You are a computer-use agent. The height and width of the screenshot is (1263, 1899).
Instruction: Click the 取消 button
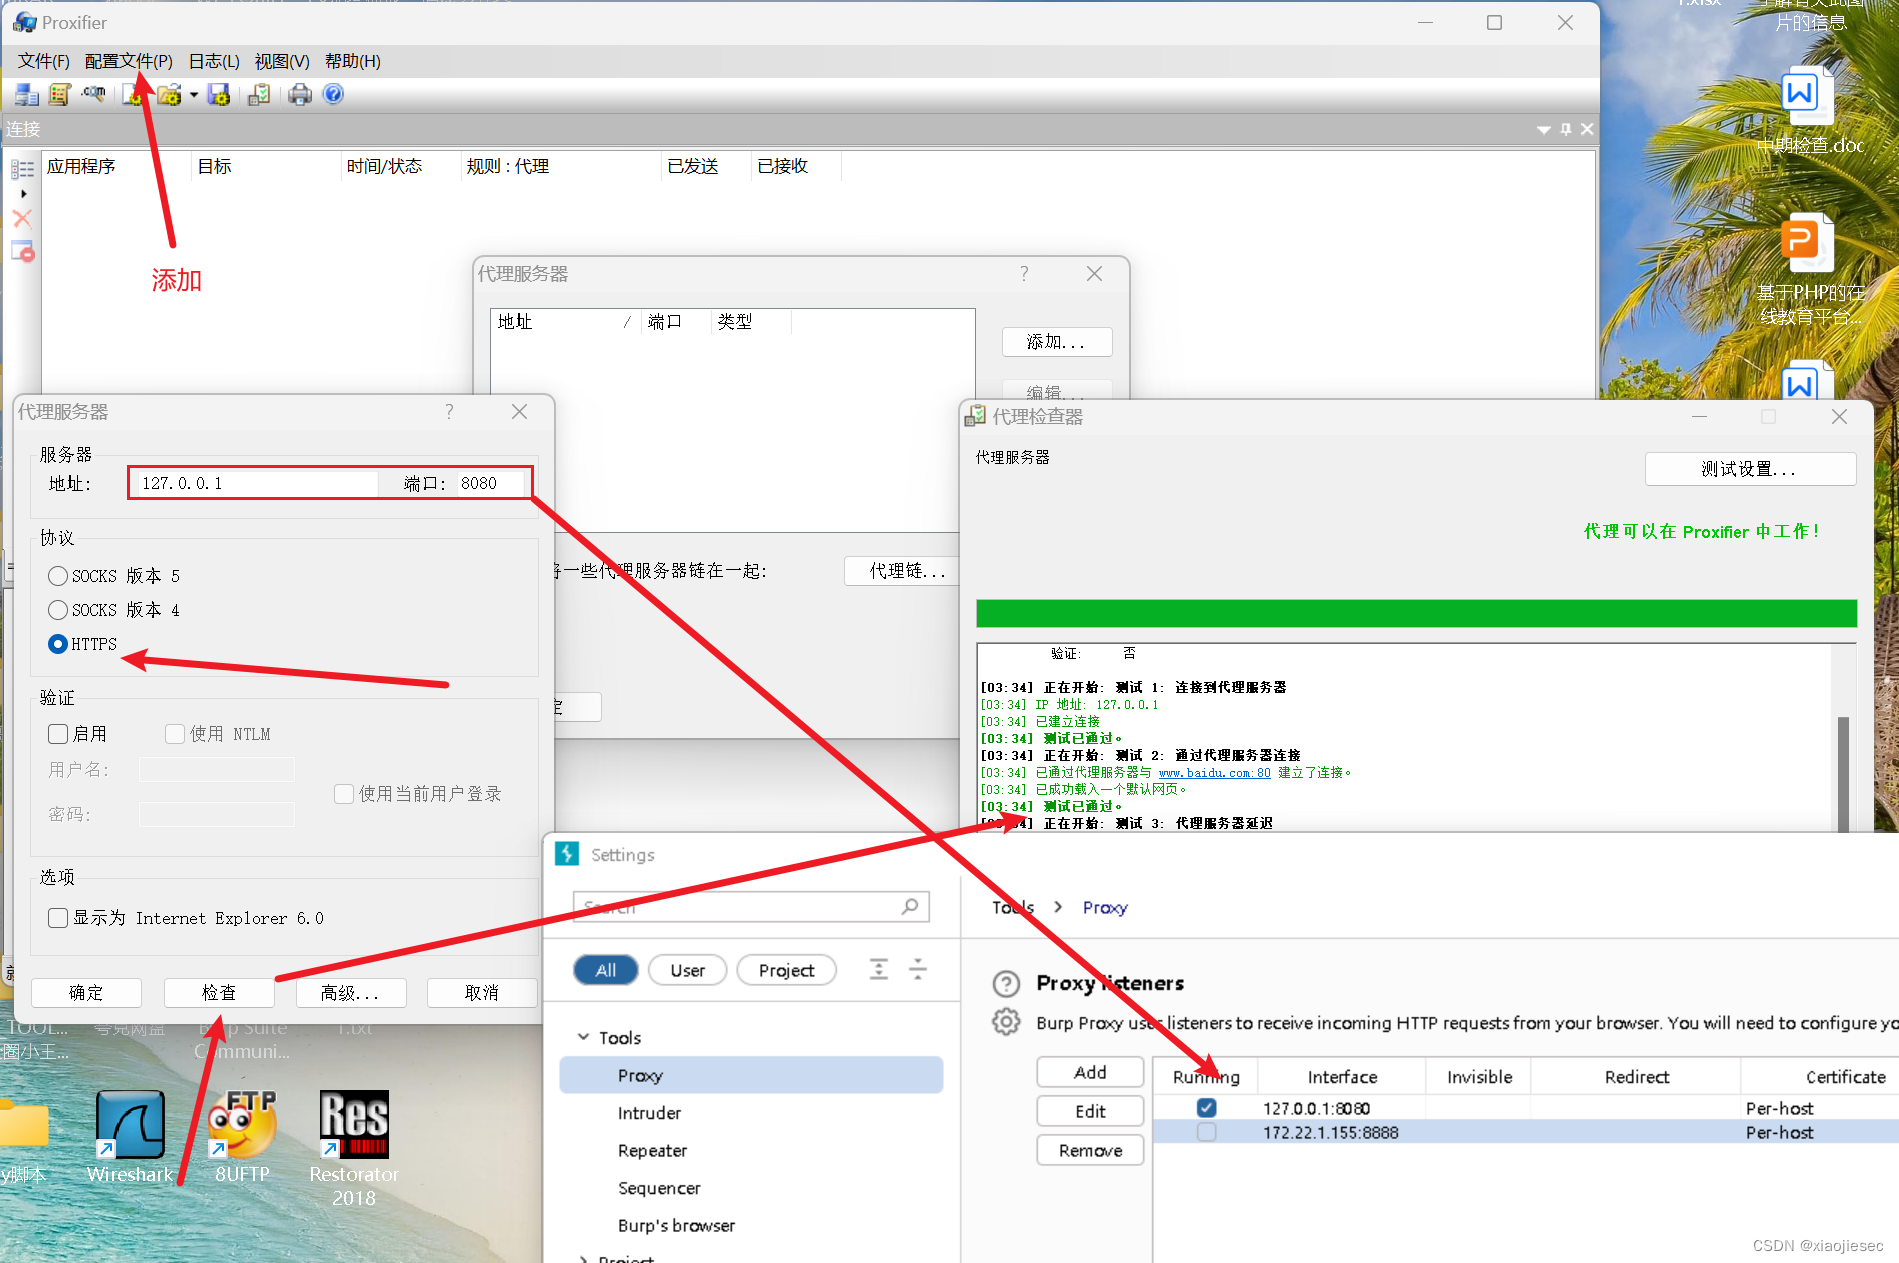click(482, 992)
